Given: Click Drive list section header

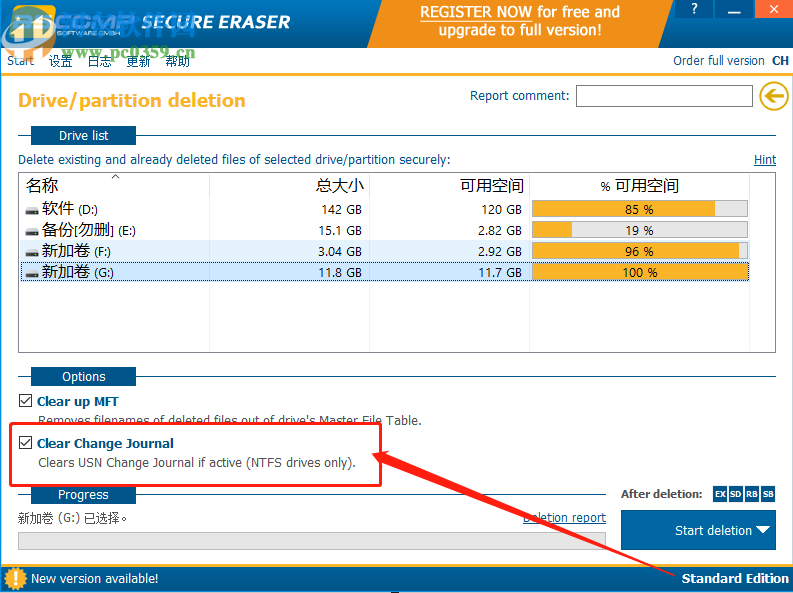Looking at the screenshot, I should pos(83,135).
